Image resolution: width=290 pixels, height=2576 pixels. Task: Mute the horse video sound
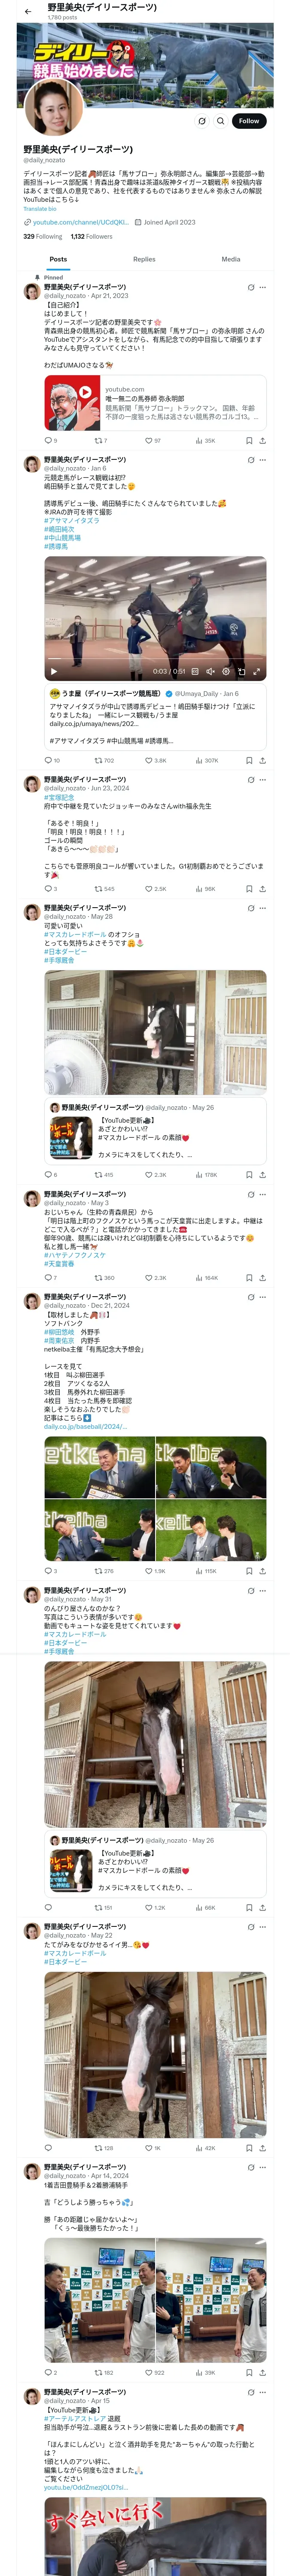click(210, 672)
